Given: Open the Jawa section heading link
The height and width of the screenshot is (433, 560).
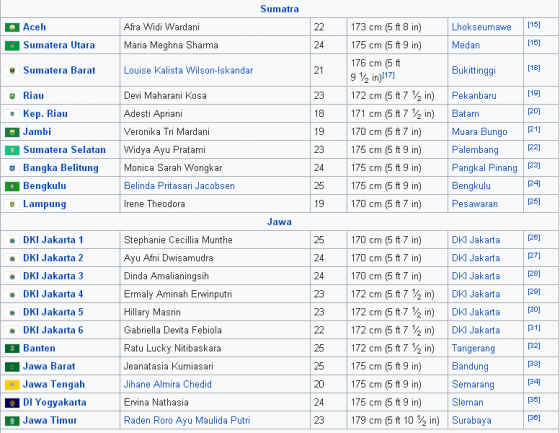Looking at the screenshot, I should (x=279, y=222).
